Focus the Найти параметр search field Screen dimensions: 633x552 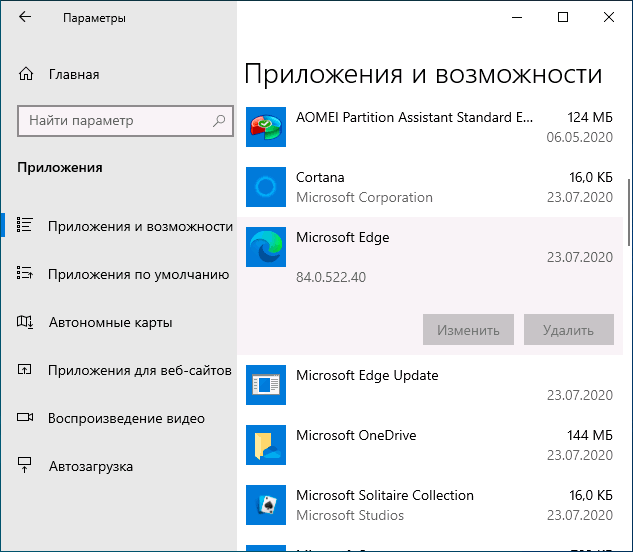click(125, 121)
